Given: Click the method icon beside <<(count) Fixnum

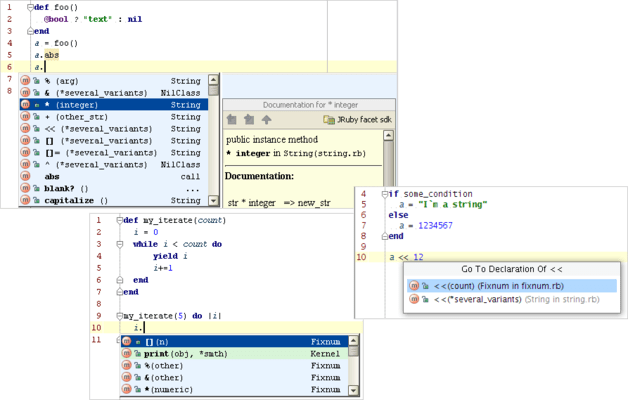Looking at the screenshot, I should [414, 285].
